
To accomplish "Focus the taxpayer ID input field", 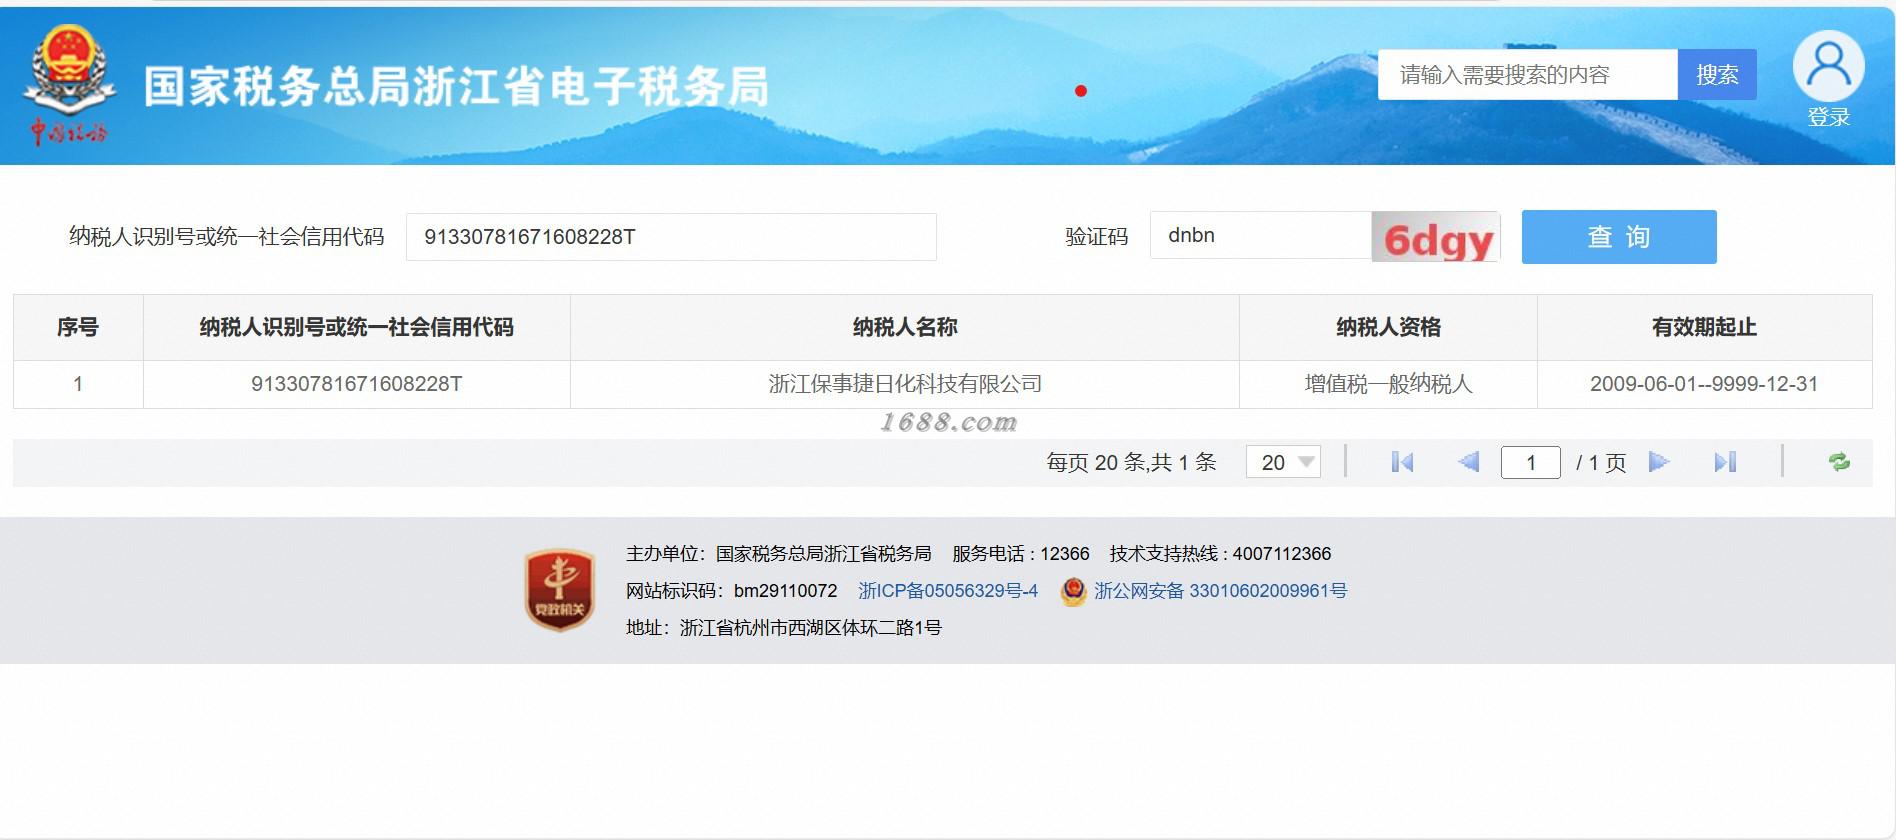I will tap(671, 237).
